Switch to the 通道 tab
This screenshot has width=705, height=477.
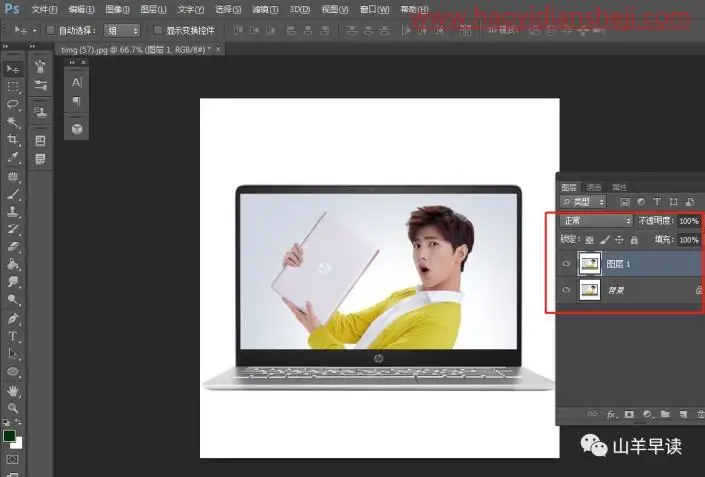click(593, 187)
